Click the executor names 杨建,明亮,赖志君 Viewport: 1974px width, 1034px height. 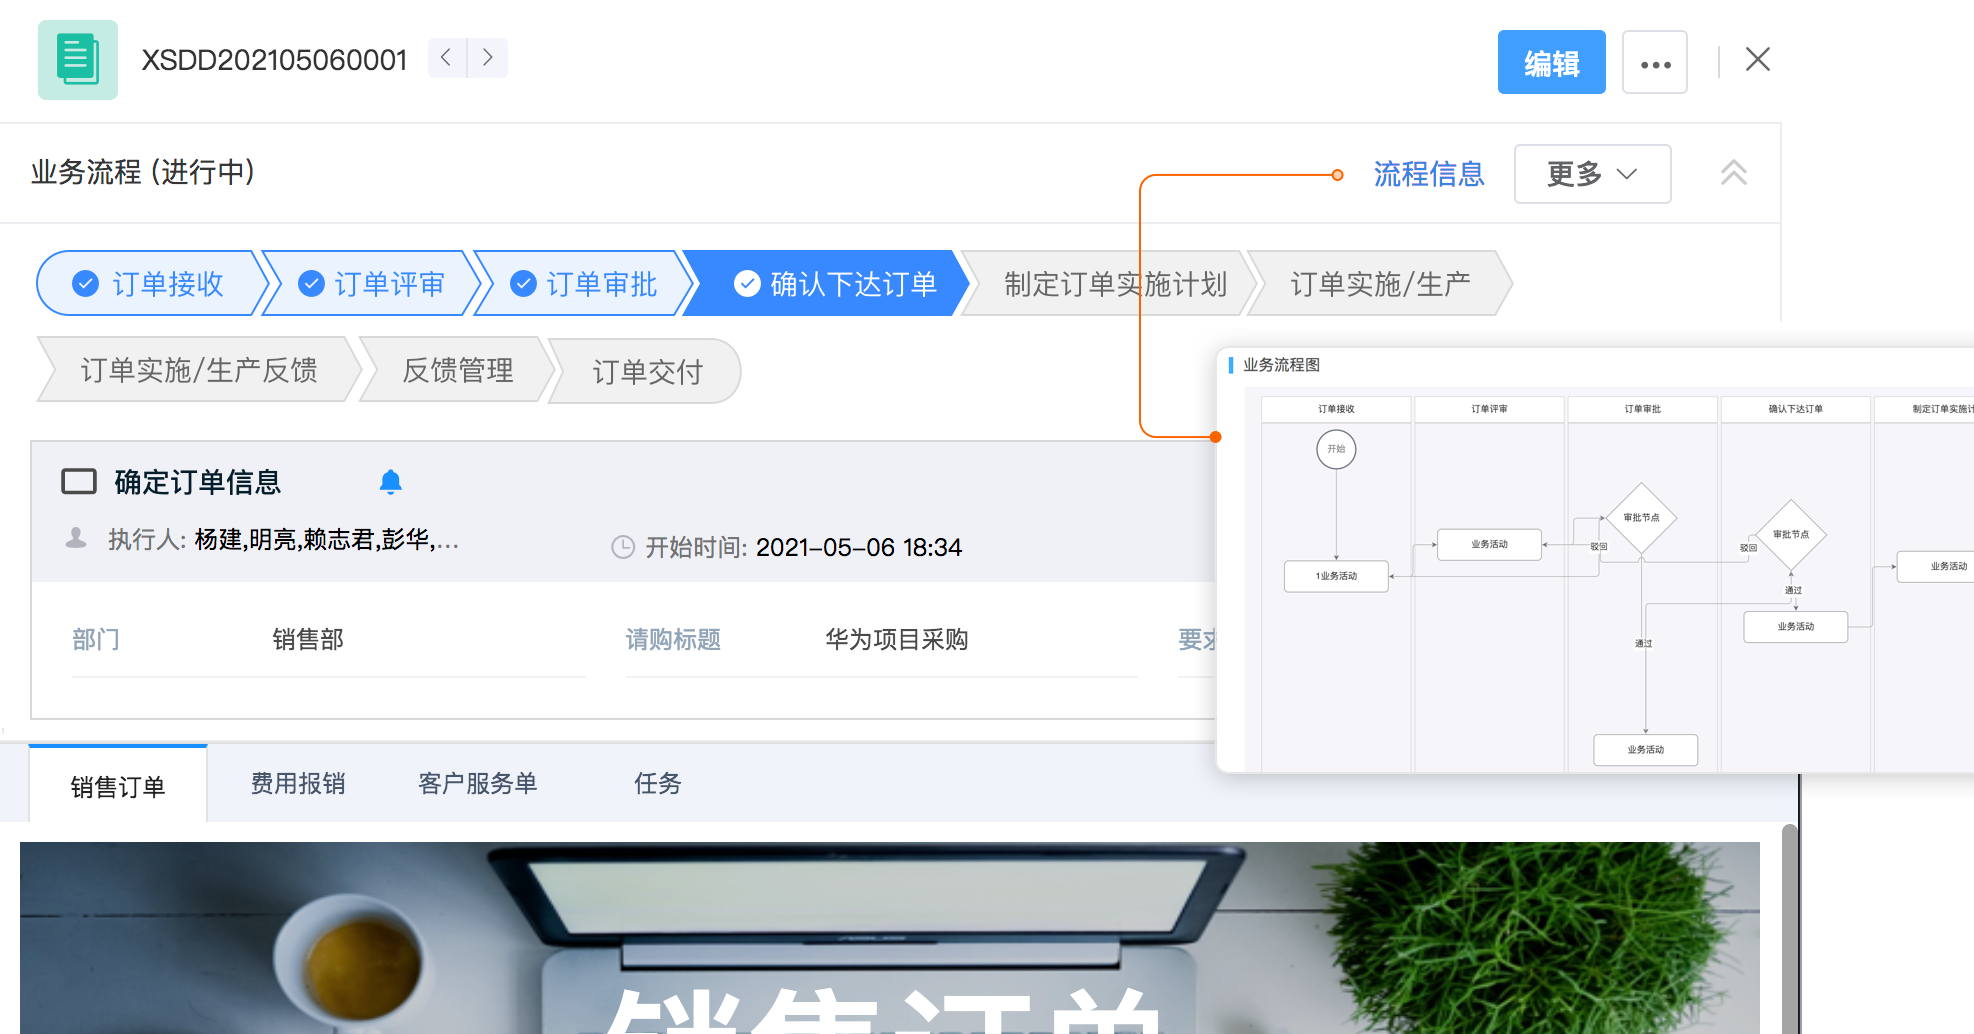(x=327, y=540)
